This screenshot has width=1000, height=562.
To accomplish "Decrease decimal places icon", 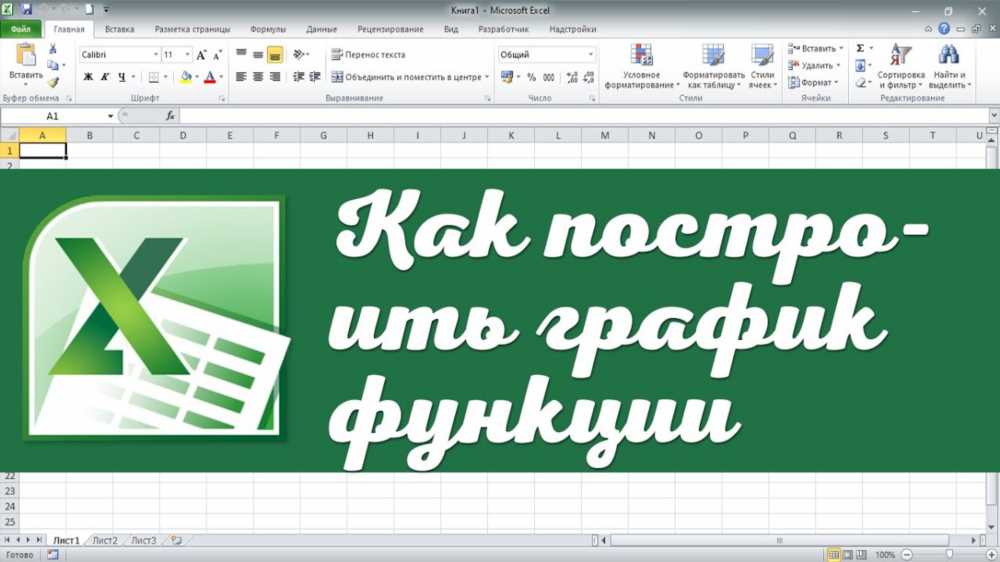I will (589, 77).
